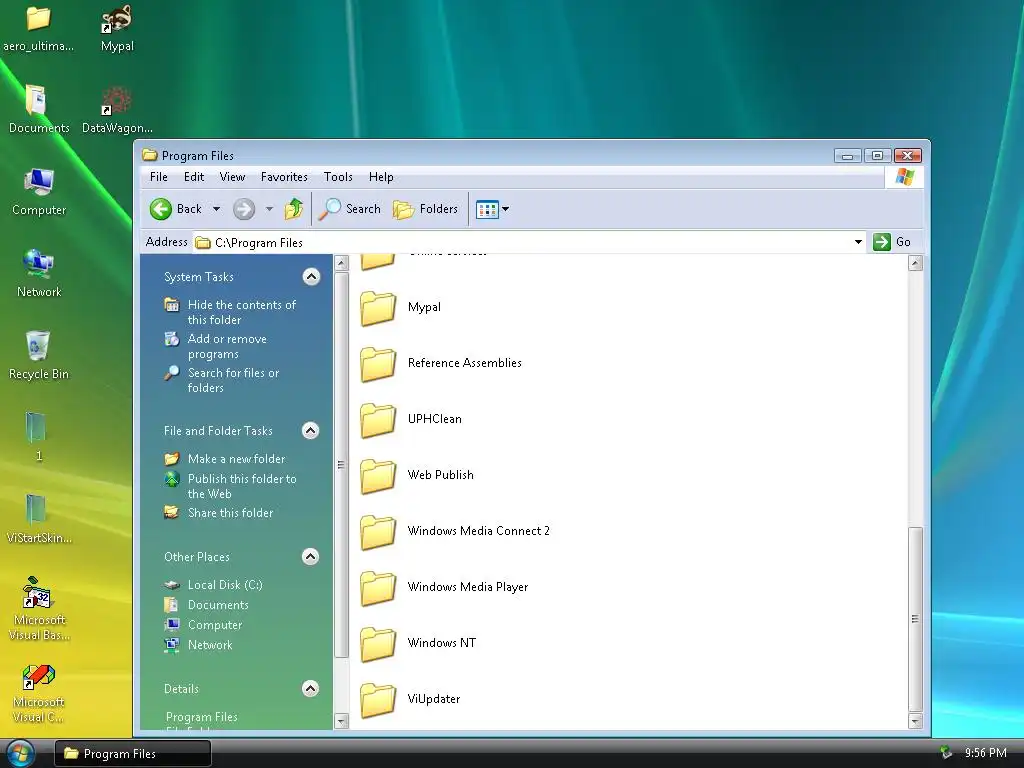
Task: Open the Views dropdown arrow
Action: tap(505, 209)
